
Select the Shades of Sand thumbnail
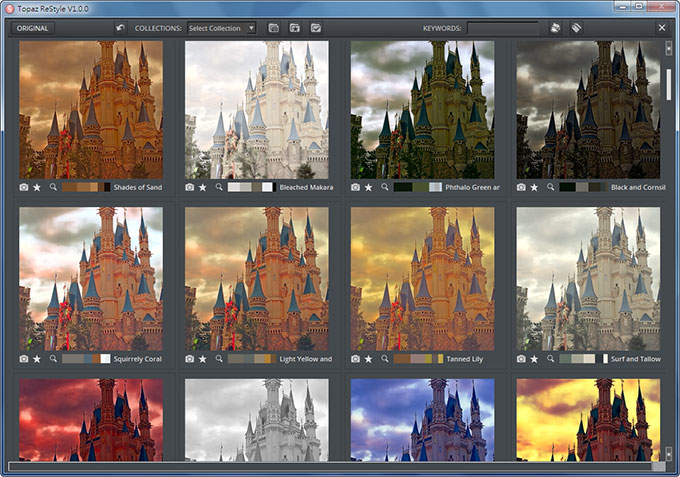(x=91, y=110)
